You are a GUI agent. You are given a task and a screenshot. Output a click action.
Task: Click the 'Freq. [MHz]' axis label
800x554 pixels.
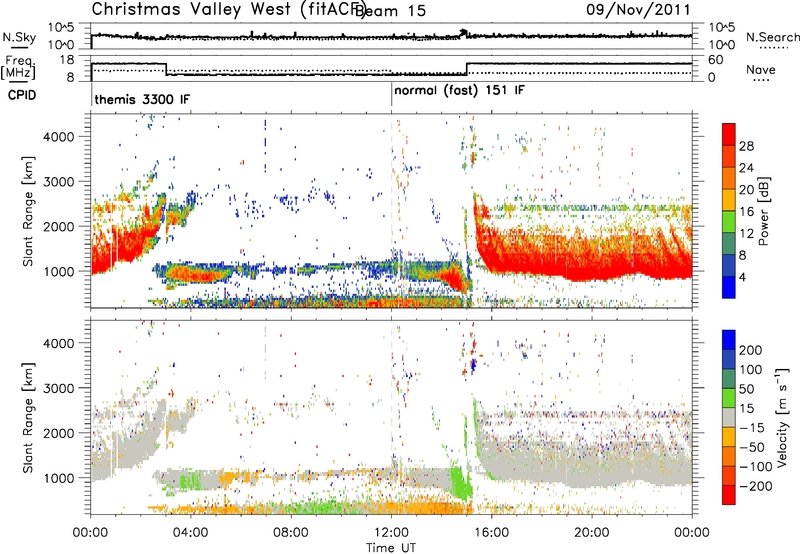(18, 68)
